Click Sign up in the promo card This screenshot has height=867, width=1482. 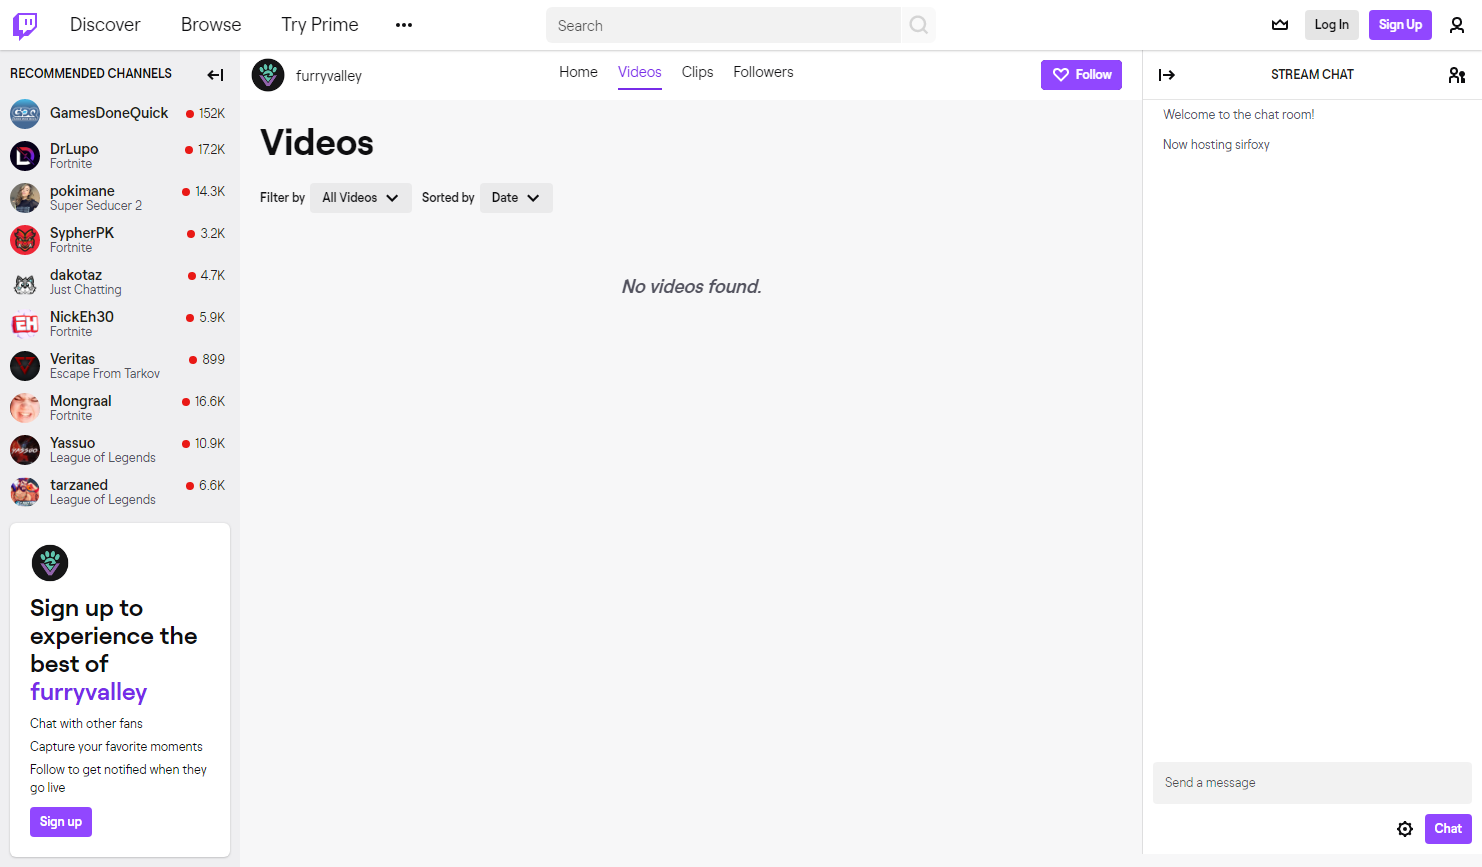[x=61, y=822]
